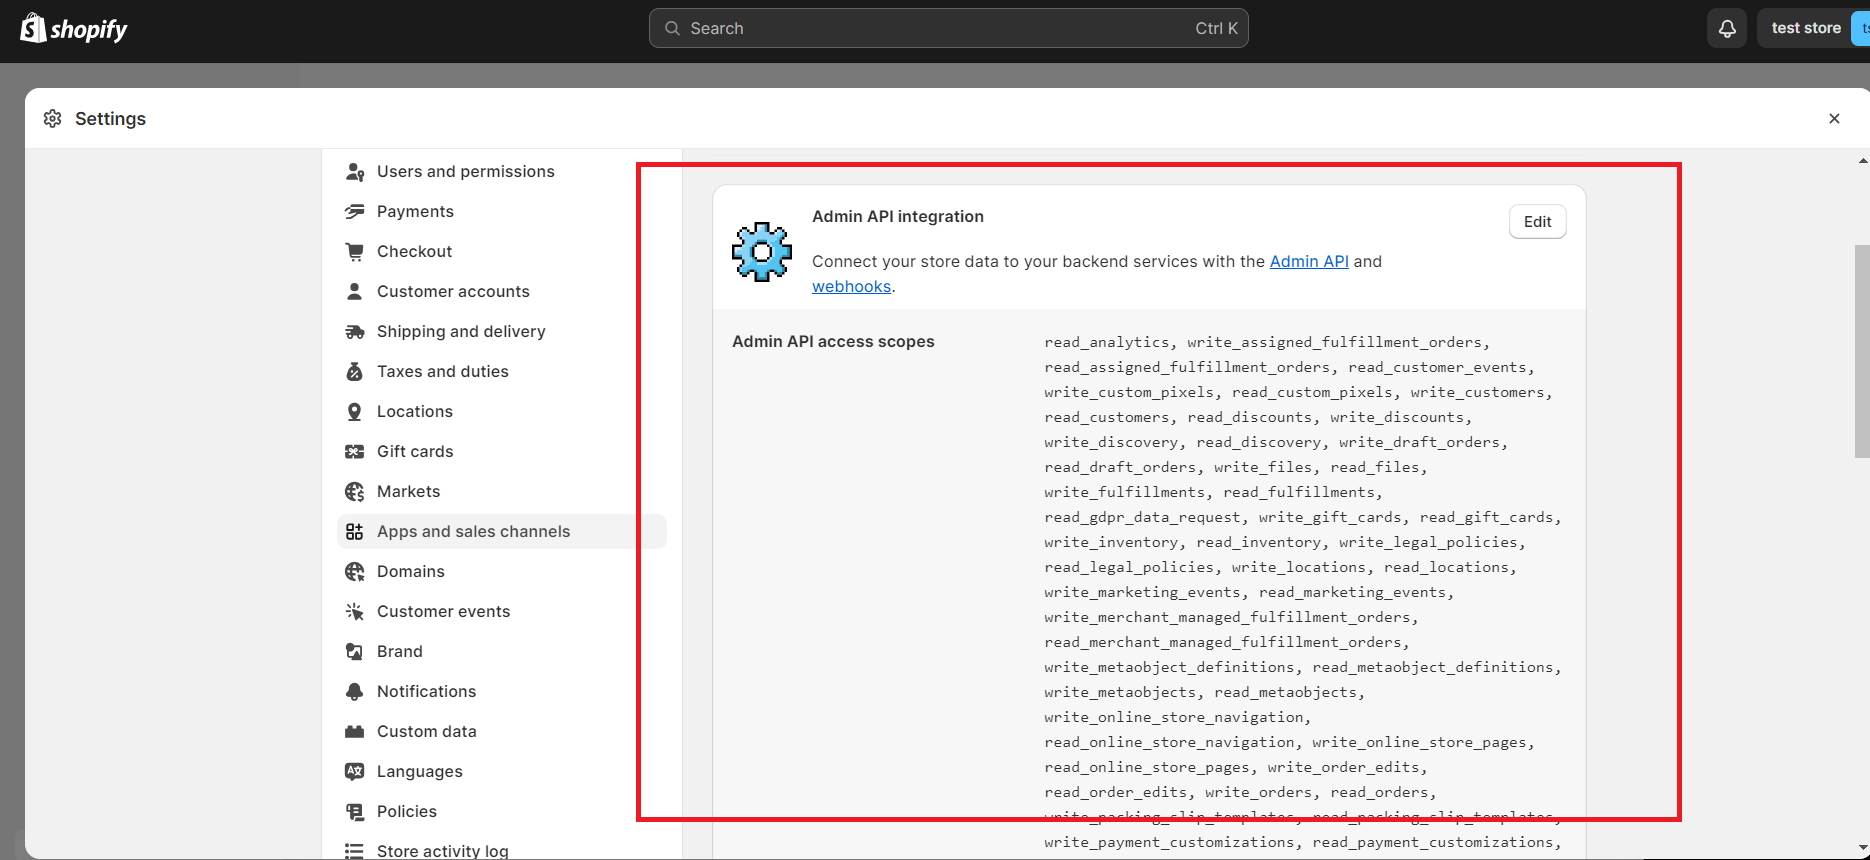Click the Customer accounts person icon
1870x860 pixels.
[354, 292]
